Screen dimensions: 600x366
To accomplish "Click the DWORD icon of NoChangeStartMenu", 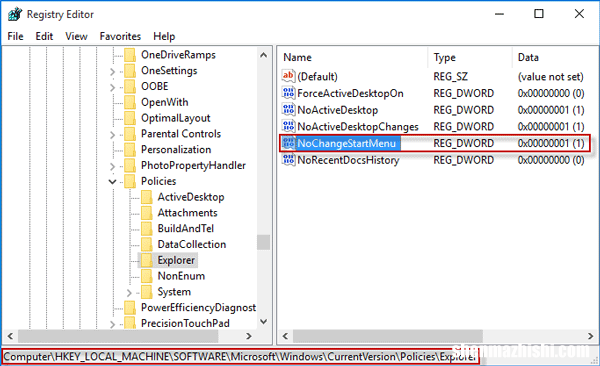I will [x=288, y=143].
